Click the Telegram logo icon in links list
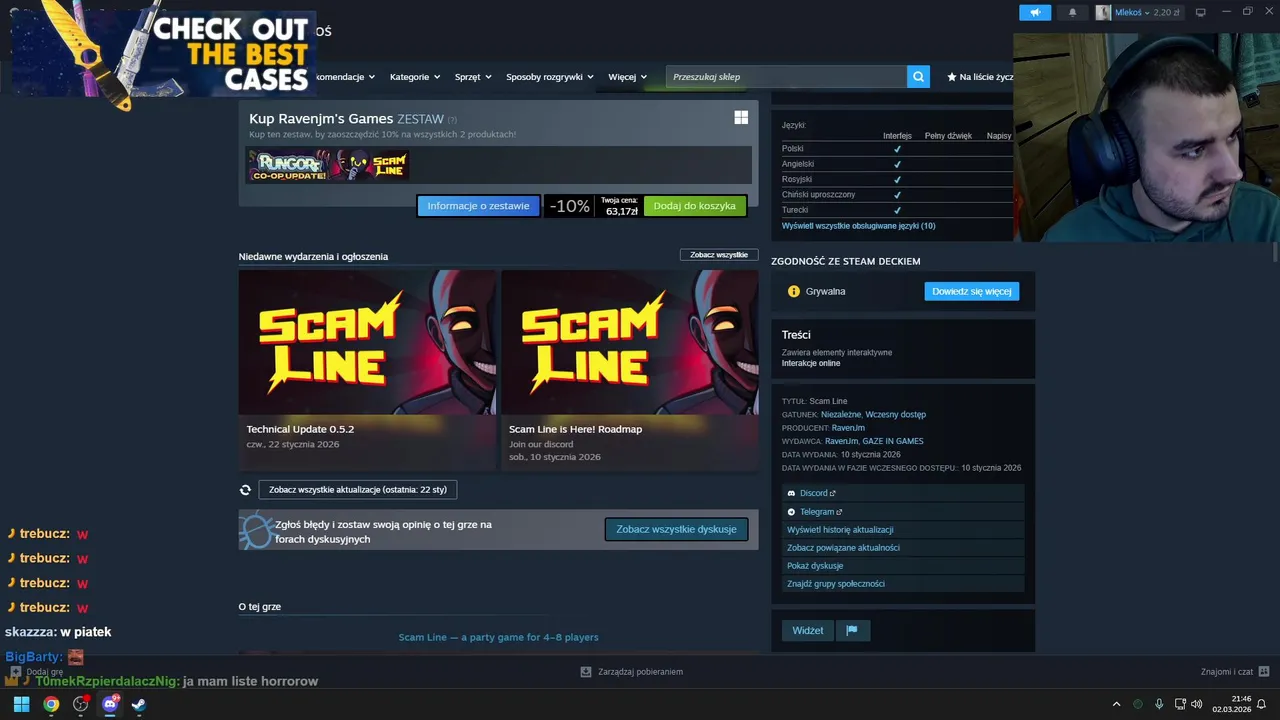The height and width of the screenshot is (720, 1280). pyautogui.click(x=791, y=512)
